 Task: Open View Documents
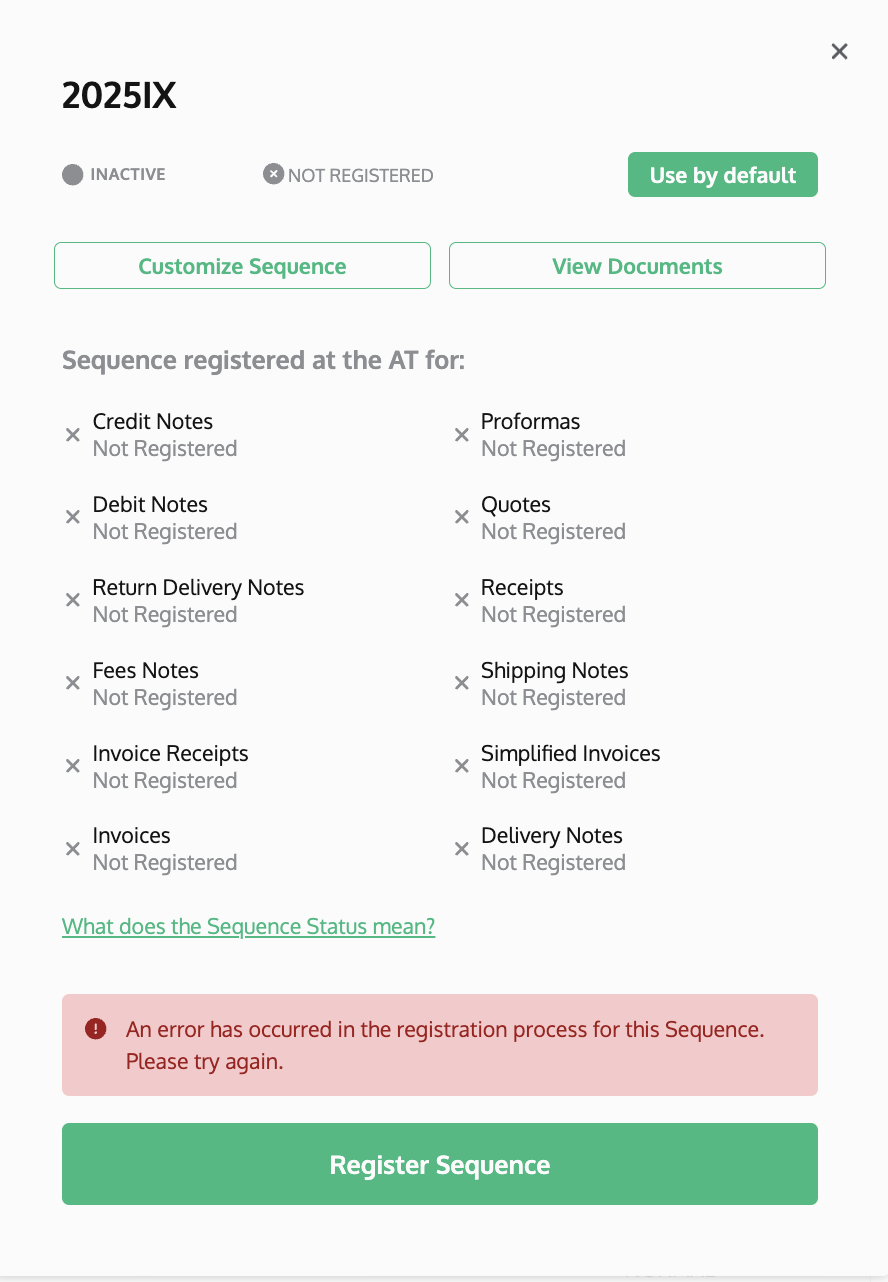pos(637,266)
